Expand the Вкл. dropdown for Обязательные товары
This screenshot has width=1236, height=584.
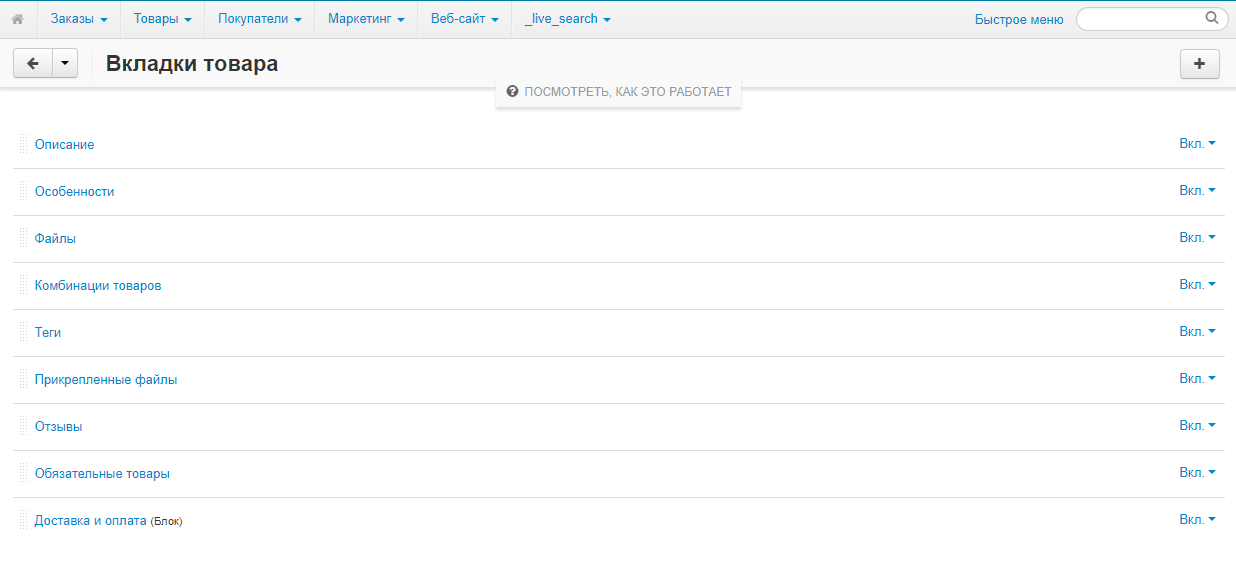pyautogui.click(x=1197, y=473)
